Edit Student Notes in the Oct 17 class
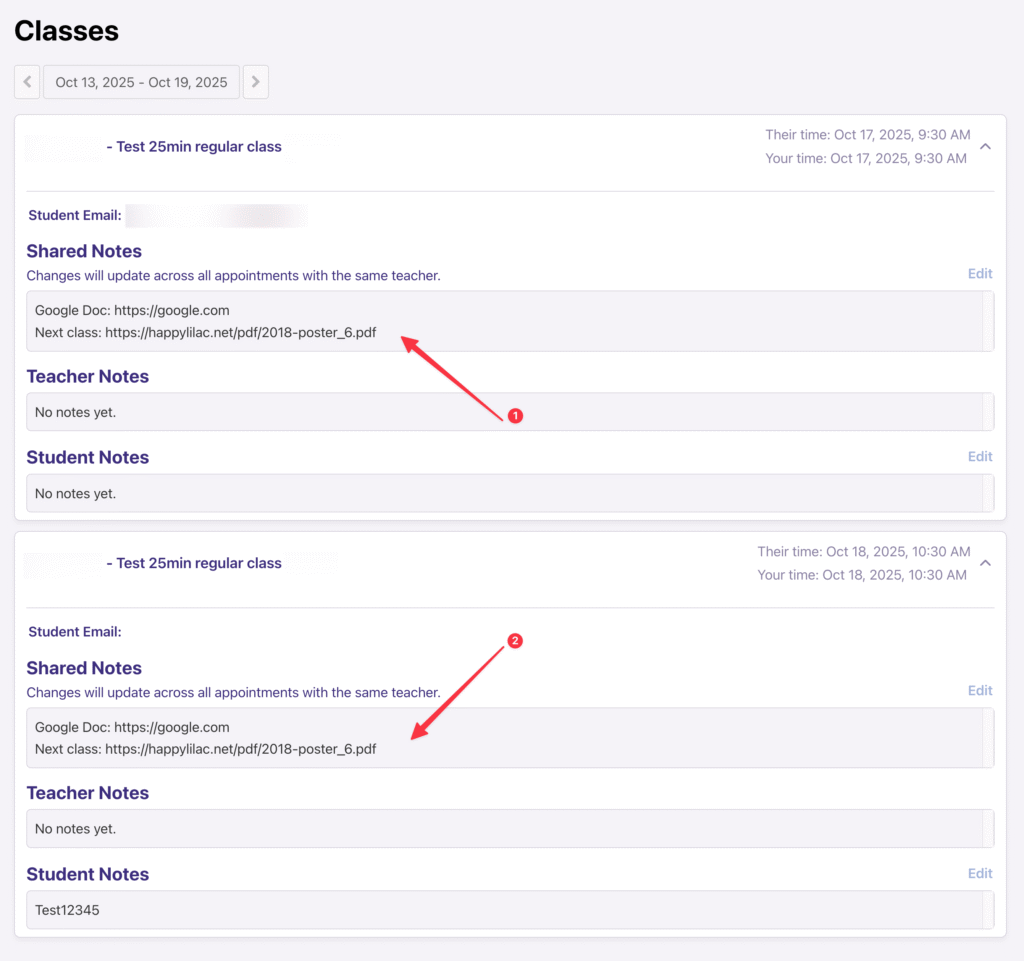The height and width of the screenshot is (961, 1024). point(979,456)
